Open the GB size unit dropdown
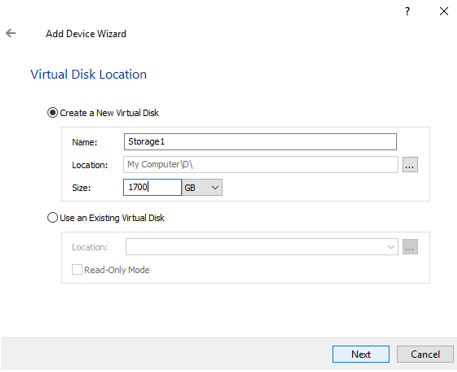This screenshot has width=457, height=372. [202, 187]
